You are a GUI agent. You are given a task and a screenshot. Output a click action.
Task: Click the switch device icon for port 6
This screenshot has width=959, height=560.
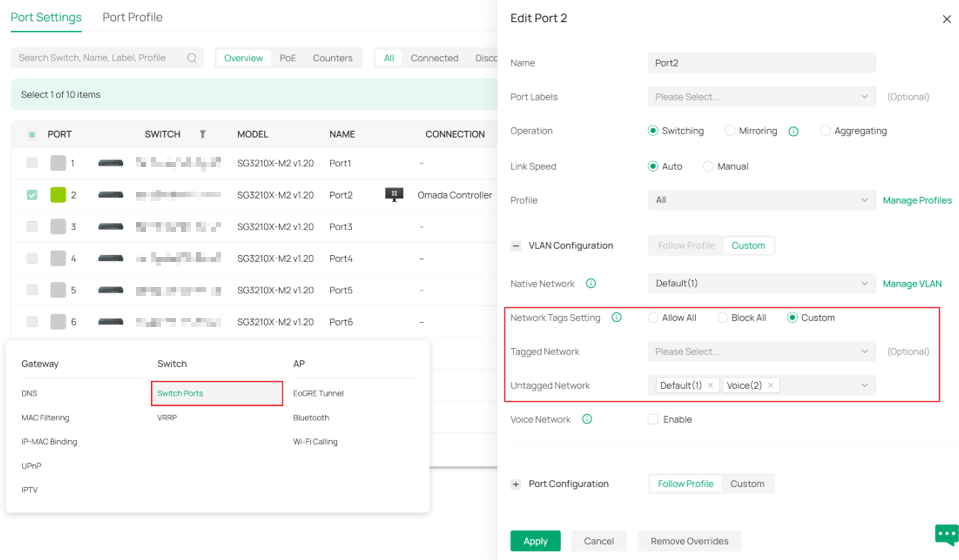tap(111, 322)
